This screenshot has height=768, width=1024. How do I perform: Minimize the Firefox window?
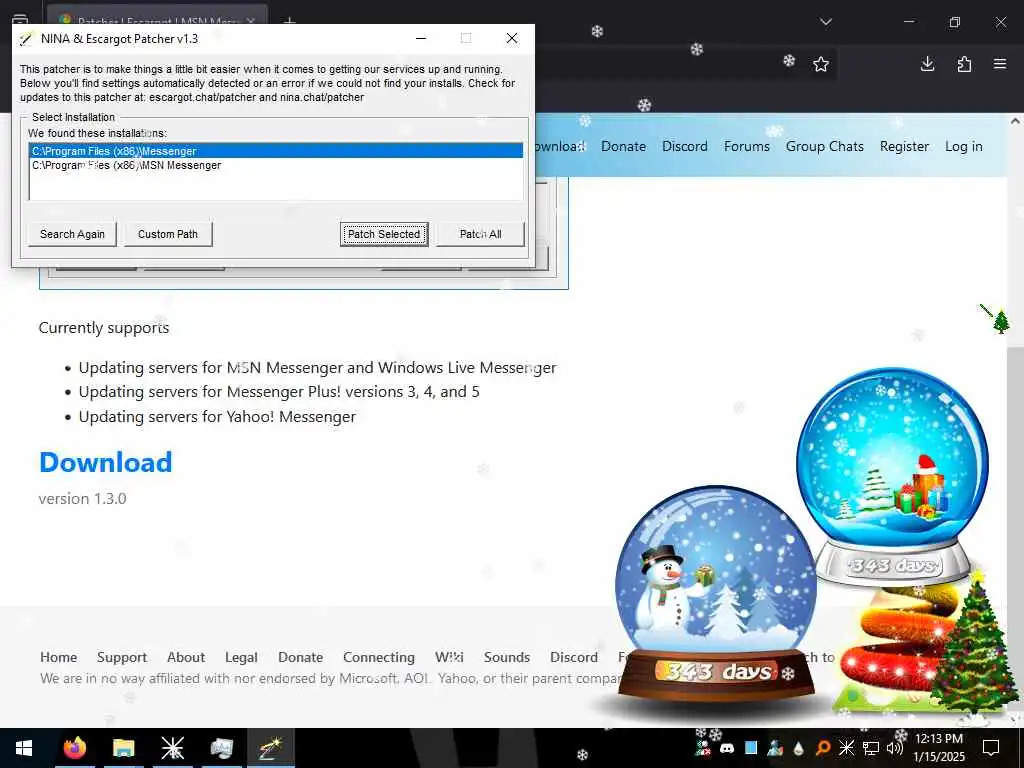coord(908,22)
